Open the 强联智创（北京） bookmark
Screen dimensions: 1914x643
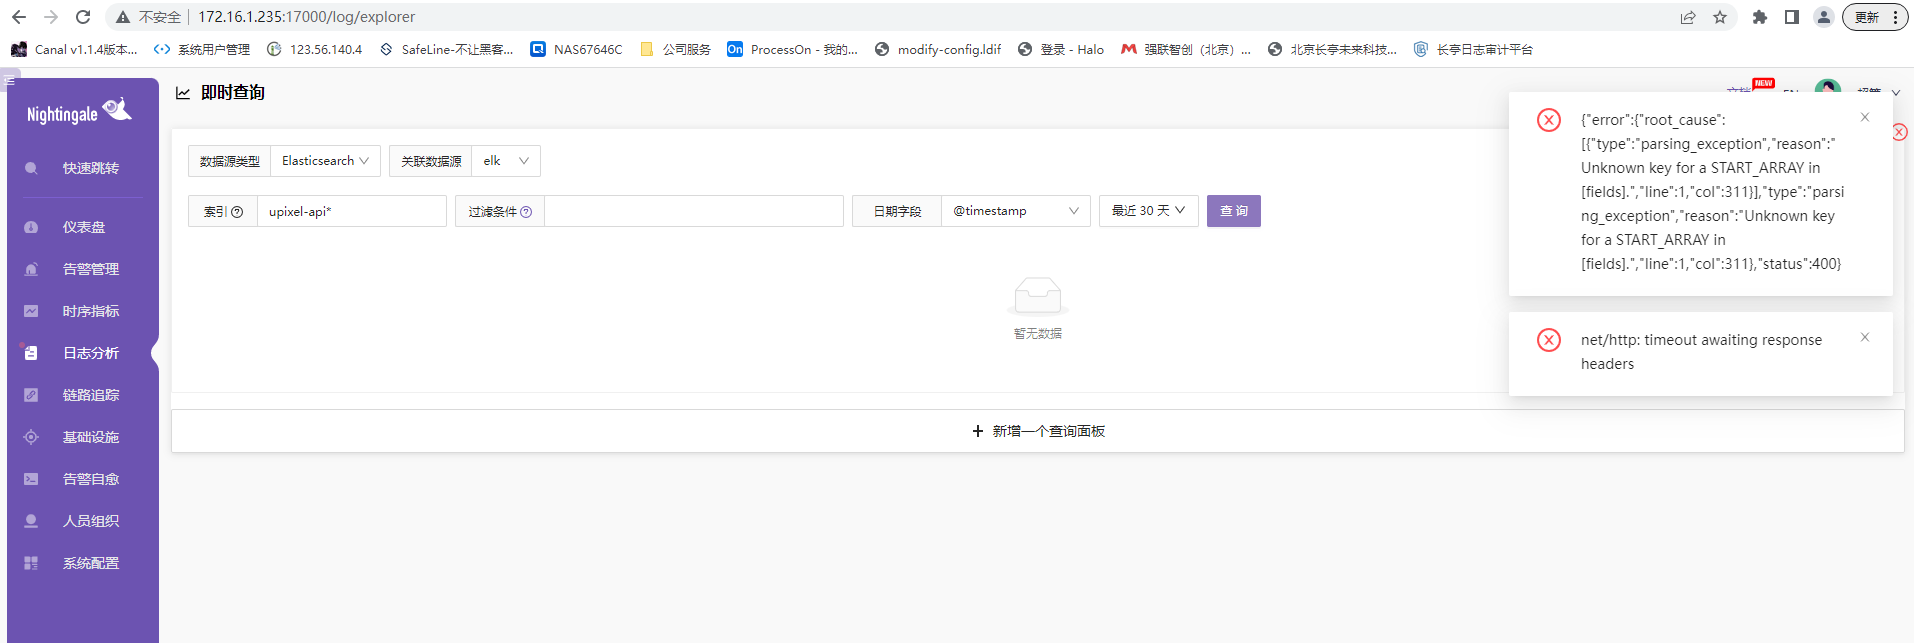pyautogui.click(x=1186, y=49)
